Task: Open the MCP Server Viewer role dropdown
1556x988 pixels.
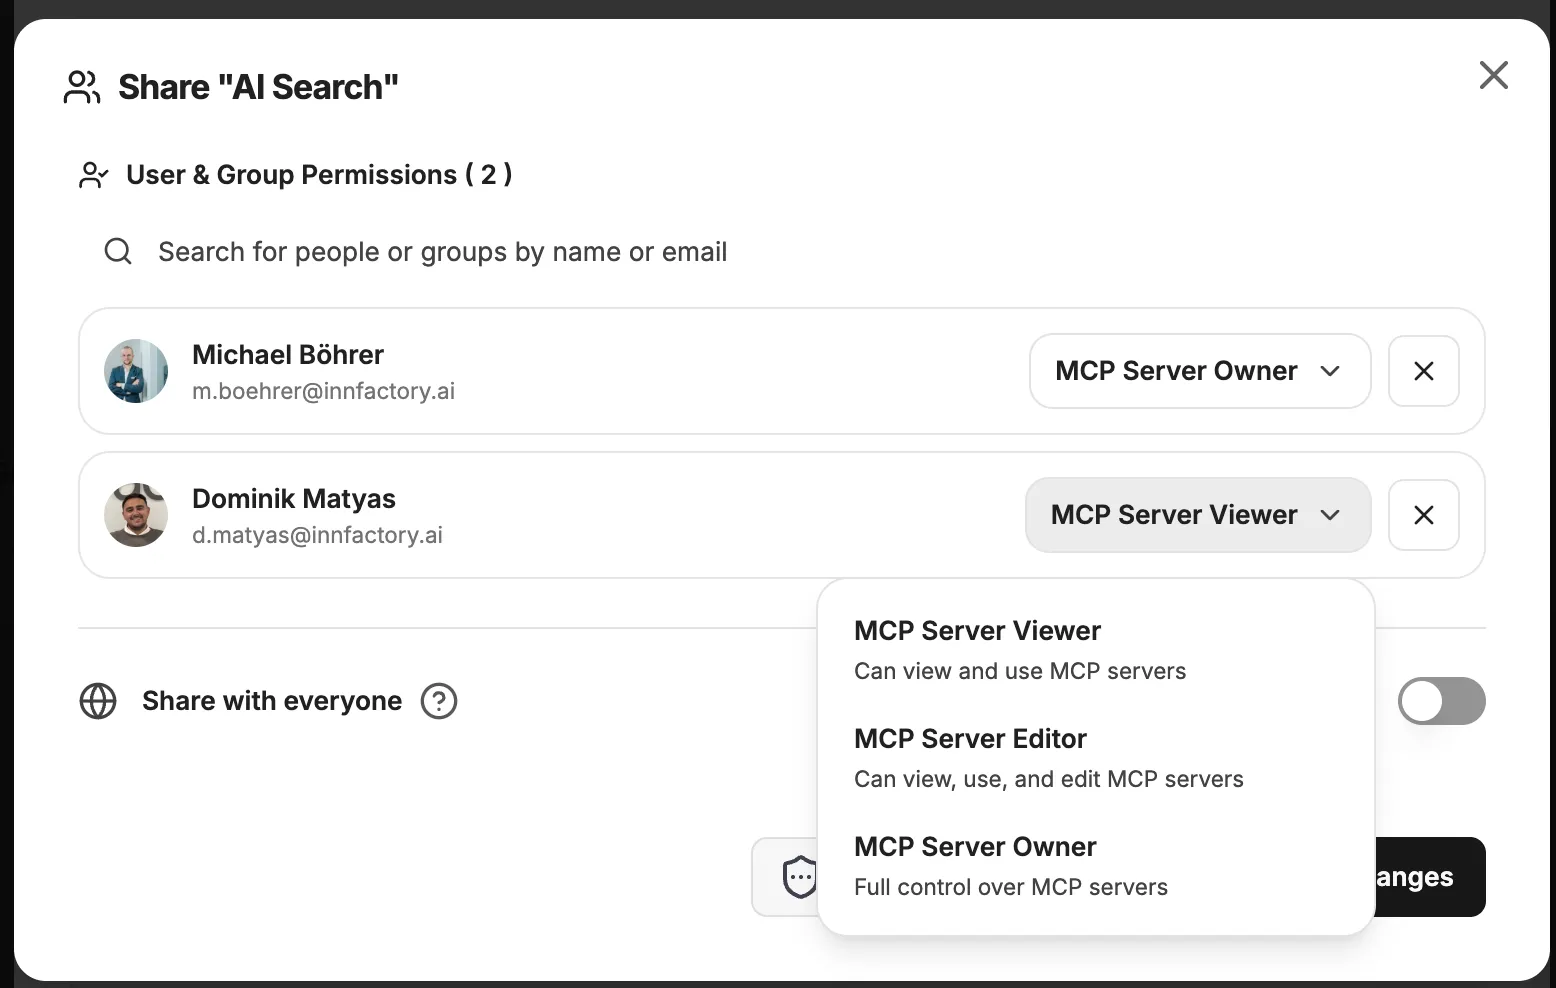Action: [1197, 515]
